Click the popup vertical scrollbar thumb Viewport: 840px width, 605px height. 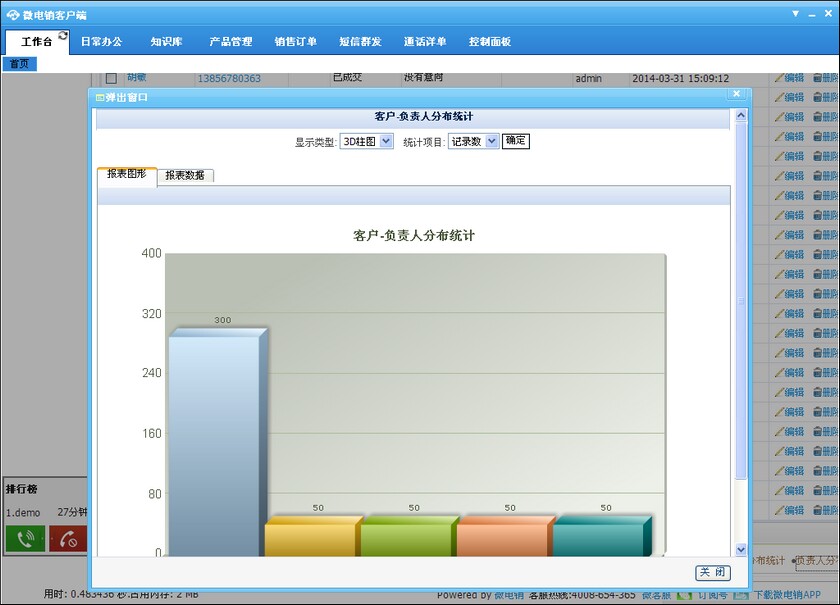741,300
